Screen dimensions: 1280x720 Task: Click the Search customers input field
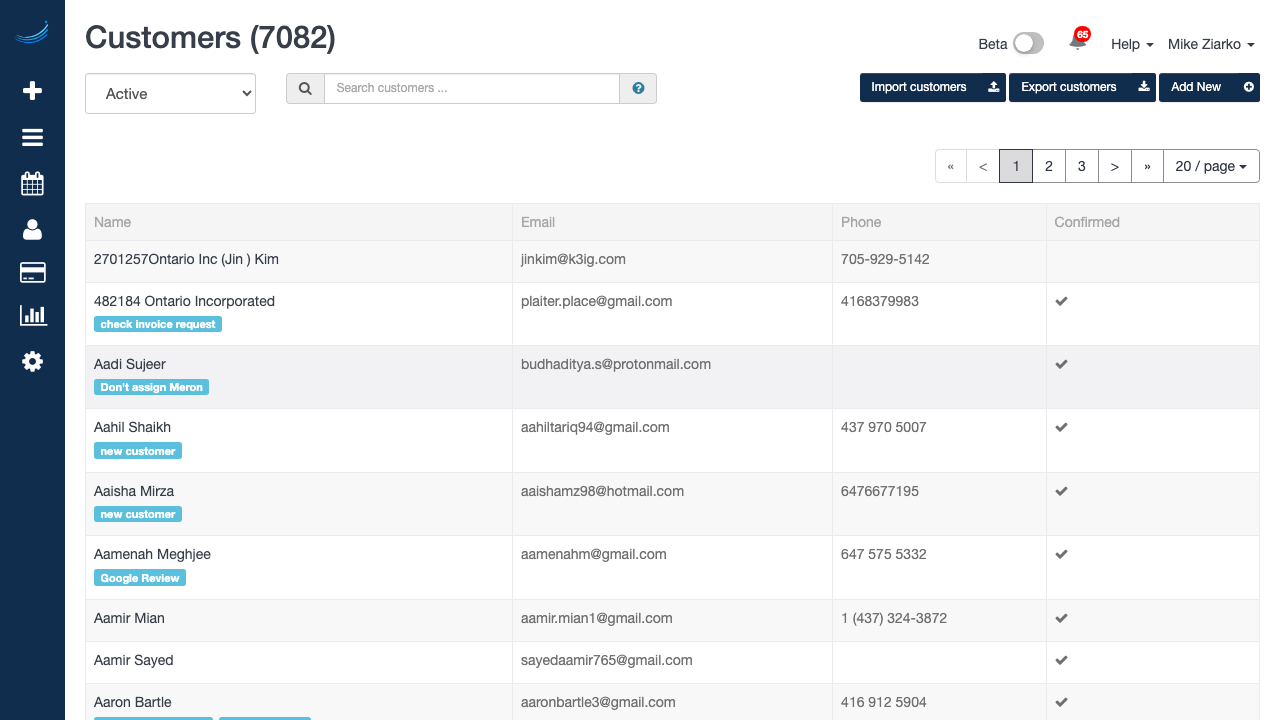pos(471,88)
